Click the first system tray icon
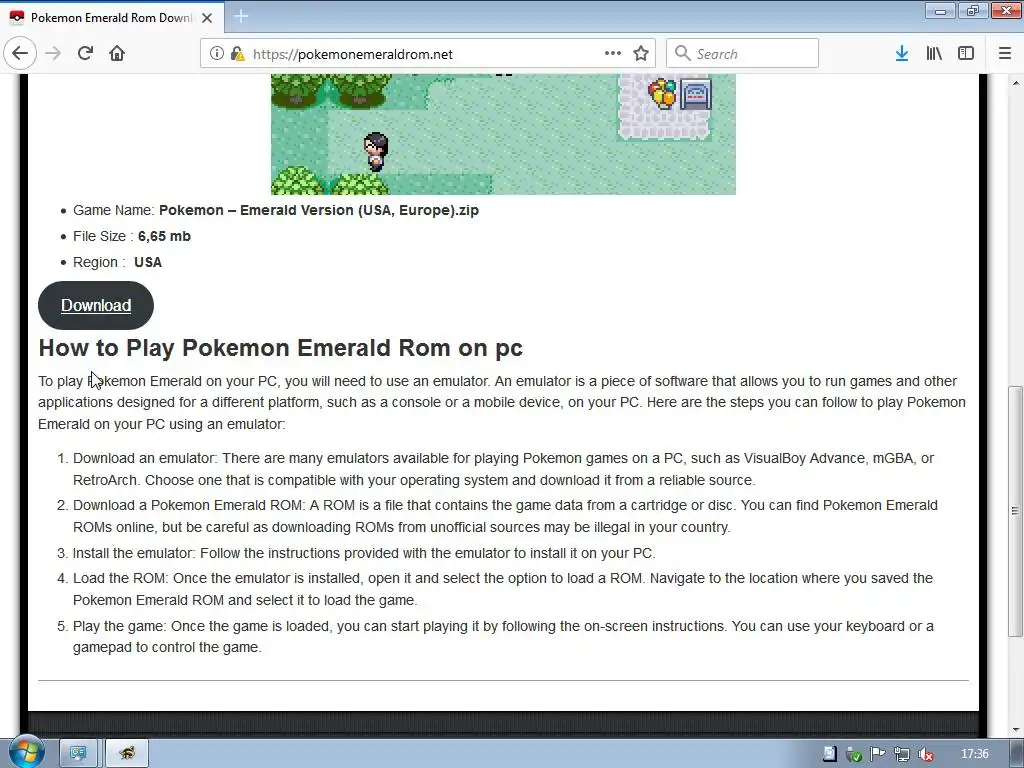The image size is (1024, 768). (829, 754)
